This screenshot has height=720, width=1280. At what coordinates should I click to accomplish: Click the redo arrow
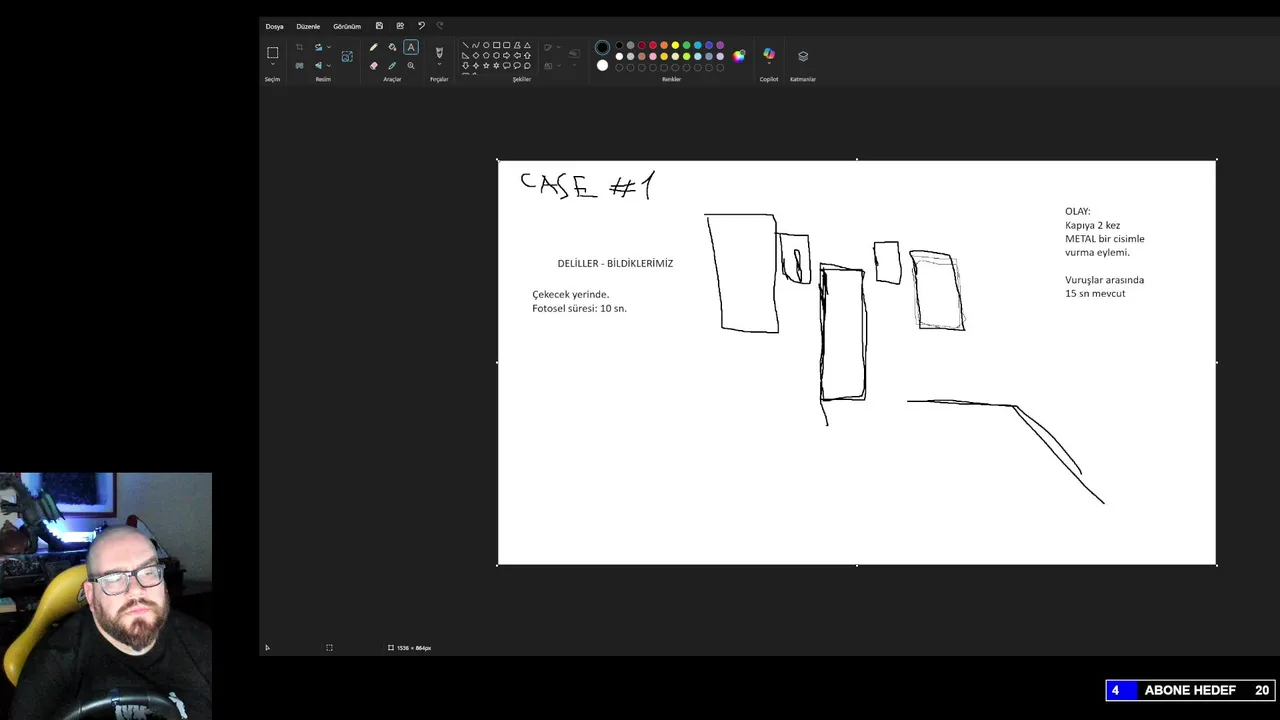[440, 26]
